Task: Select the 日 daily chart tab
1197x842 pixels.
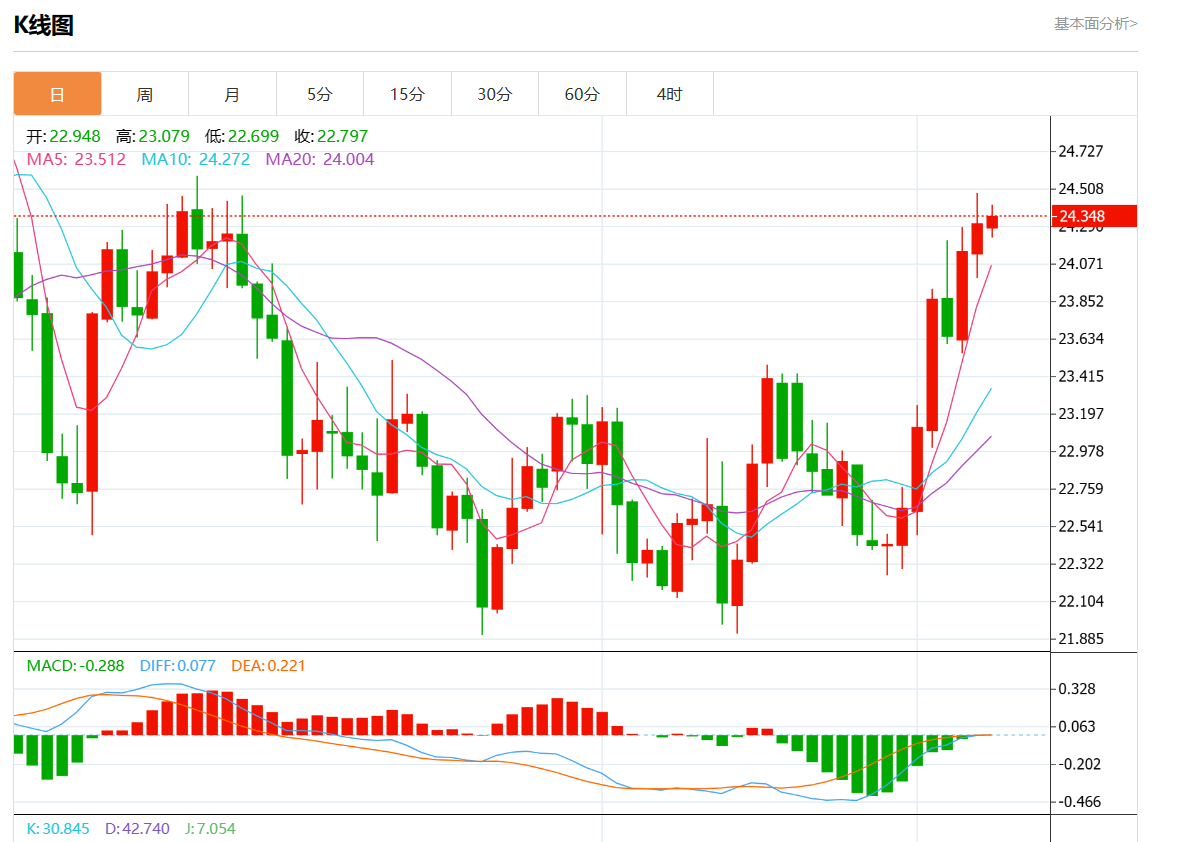Action: [x=57, y=94]
